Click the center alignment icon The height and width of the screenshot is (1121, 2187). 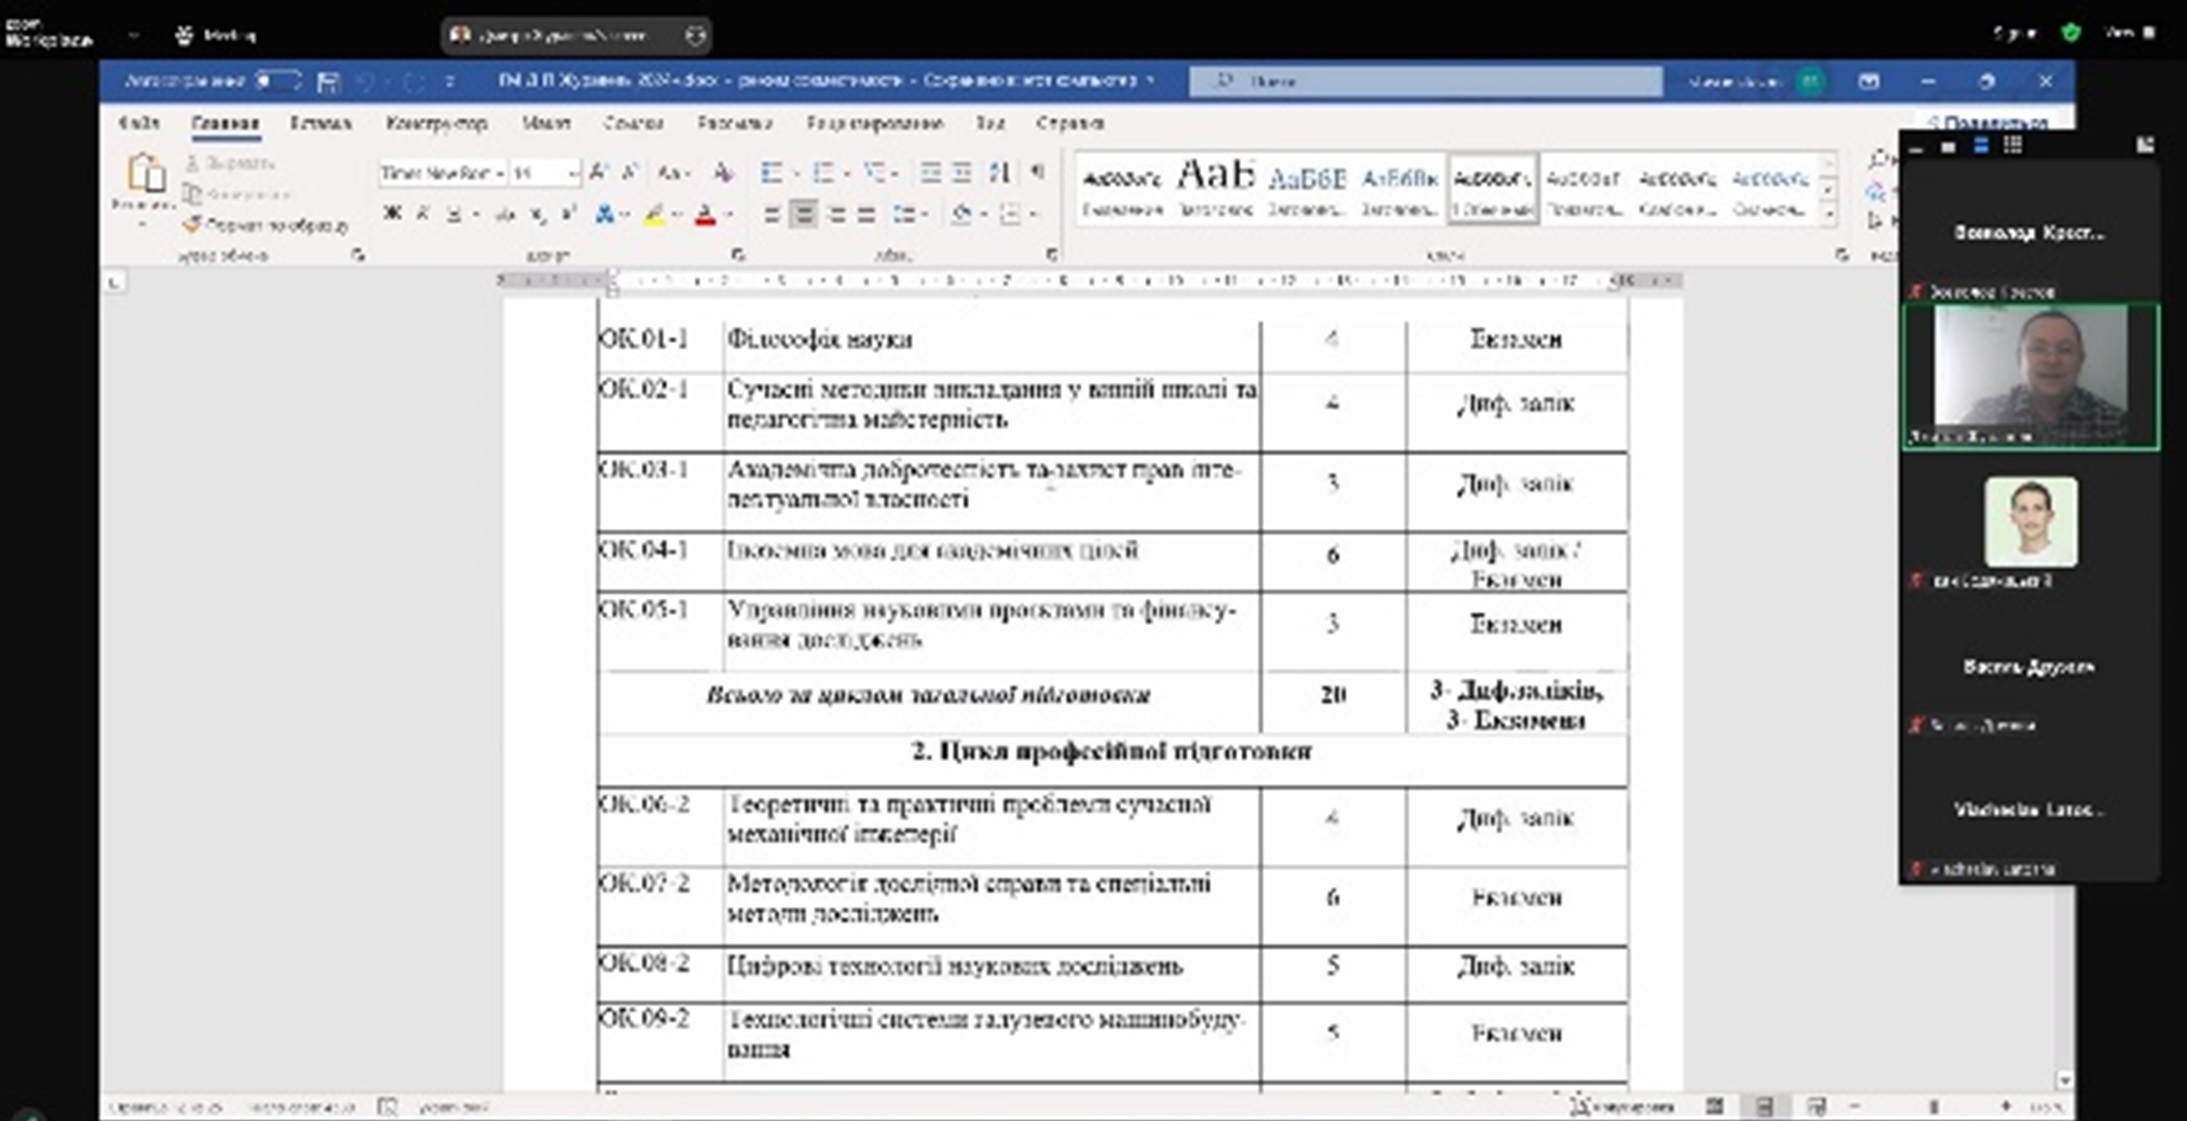click(803, 214)
